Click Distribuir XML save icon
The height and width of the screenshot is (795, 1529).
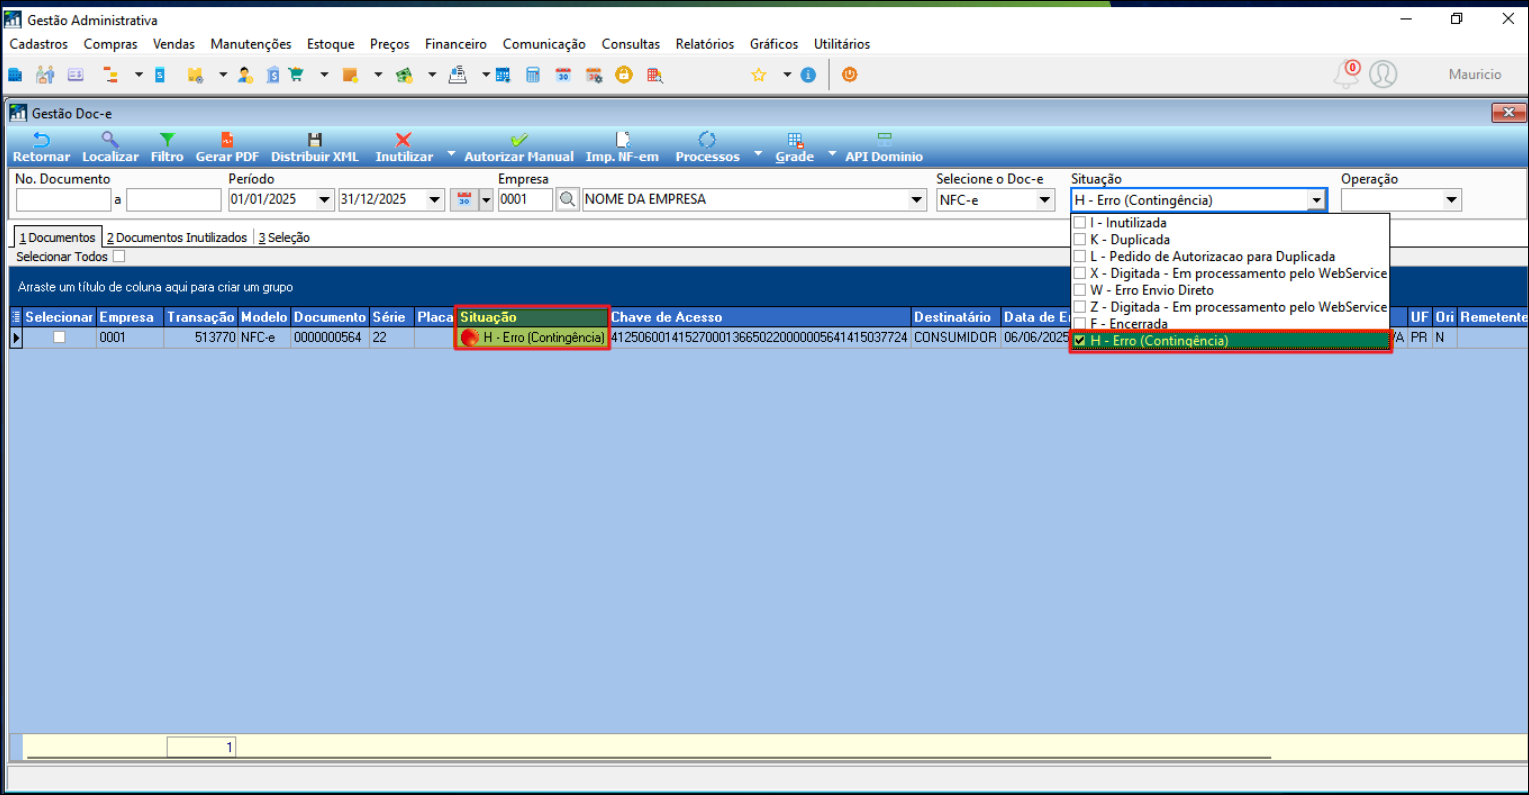pyautogui.click(x=315, y=141)
